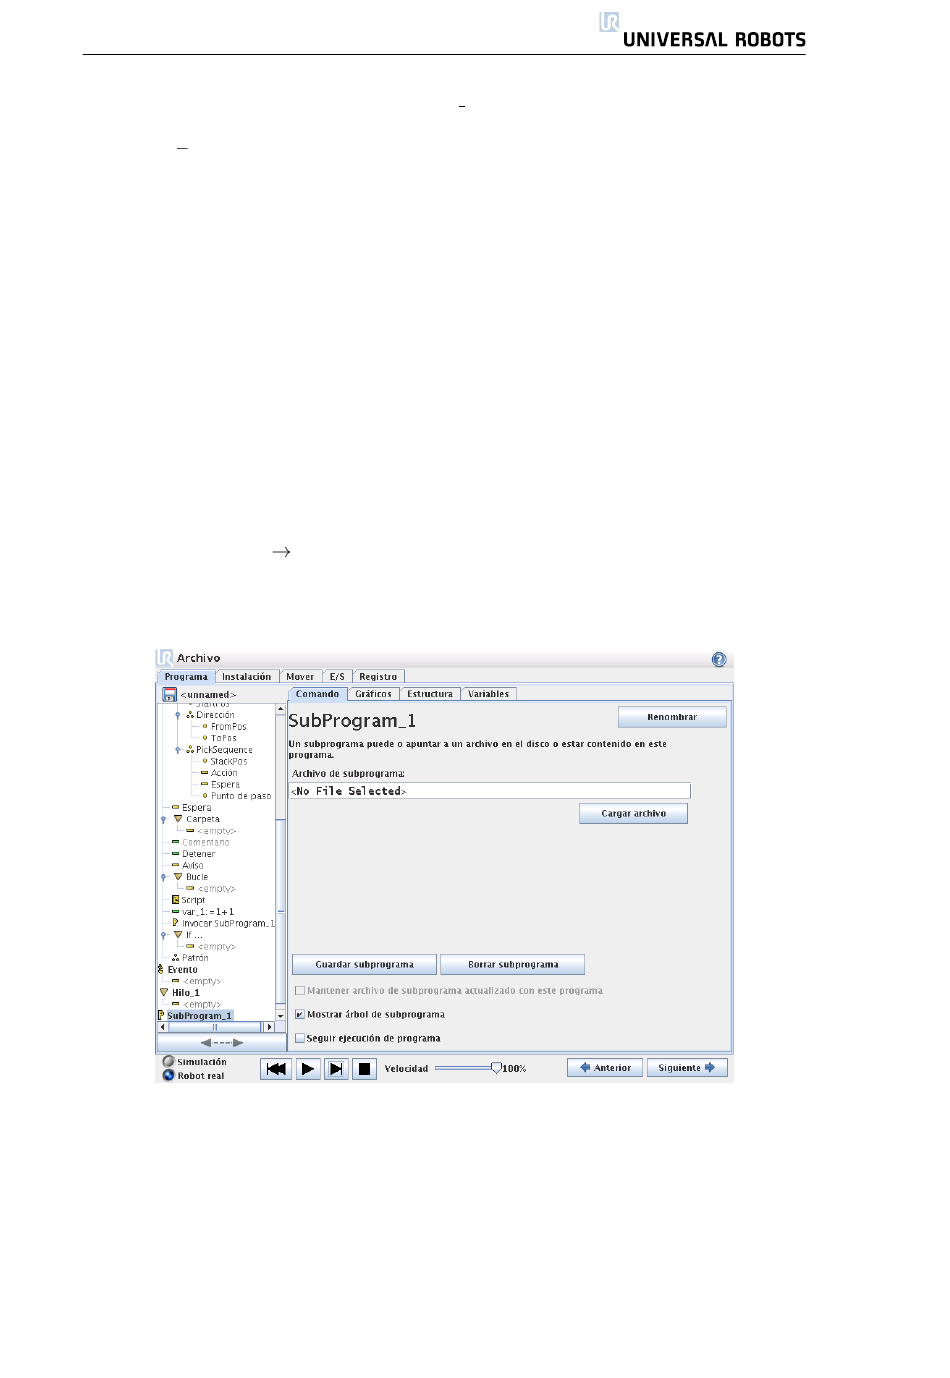
Task: Switch to the Instalación tab
Action: pyautogui.click(x=246, y=677)
